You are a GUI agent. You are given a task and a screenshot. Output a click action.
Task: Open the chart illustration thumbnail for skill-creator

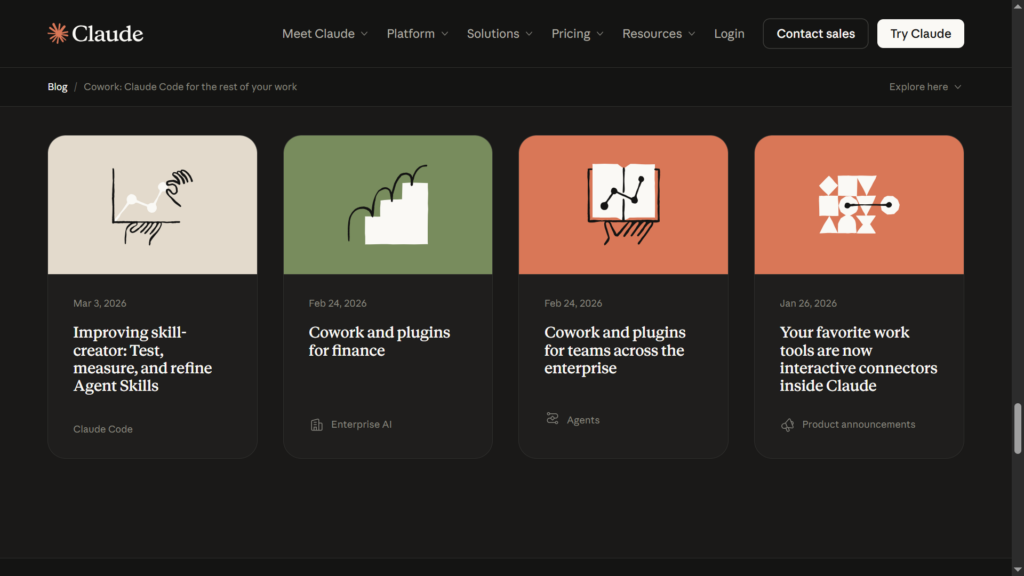(152, 205)
